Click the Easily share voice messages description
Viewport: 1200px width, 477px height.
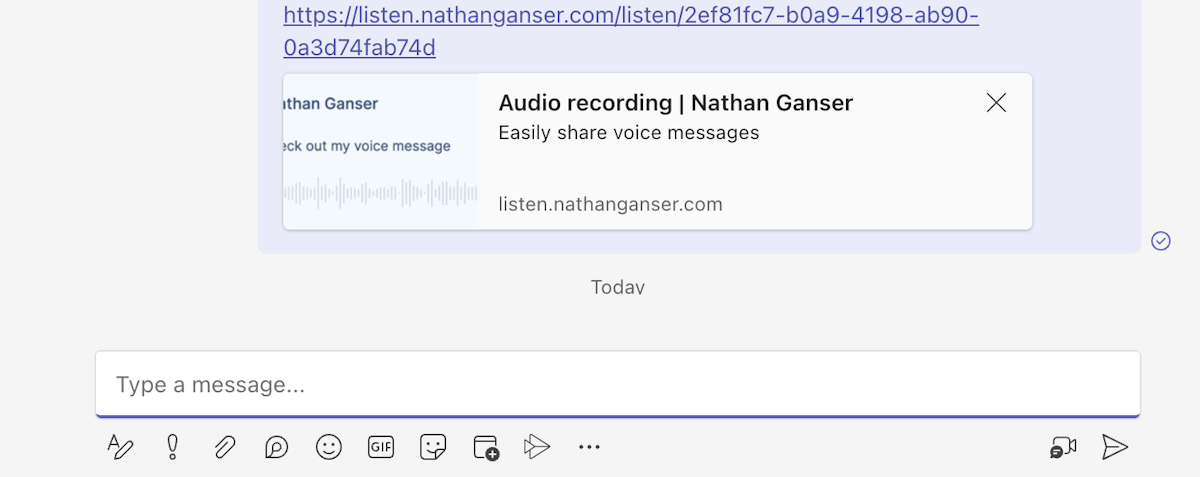pos(628,133)
